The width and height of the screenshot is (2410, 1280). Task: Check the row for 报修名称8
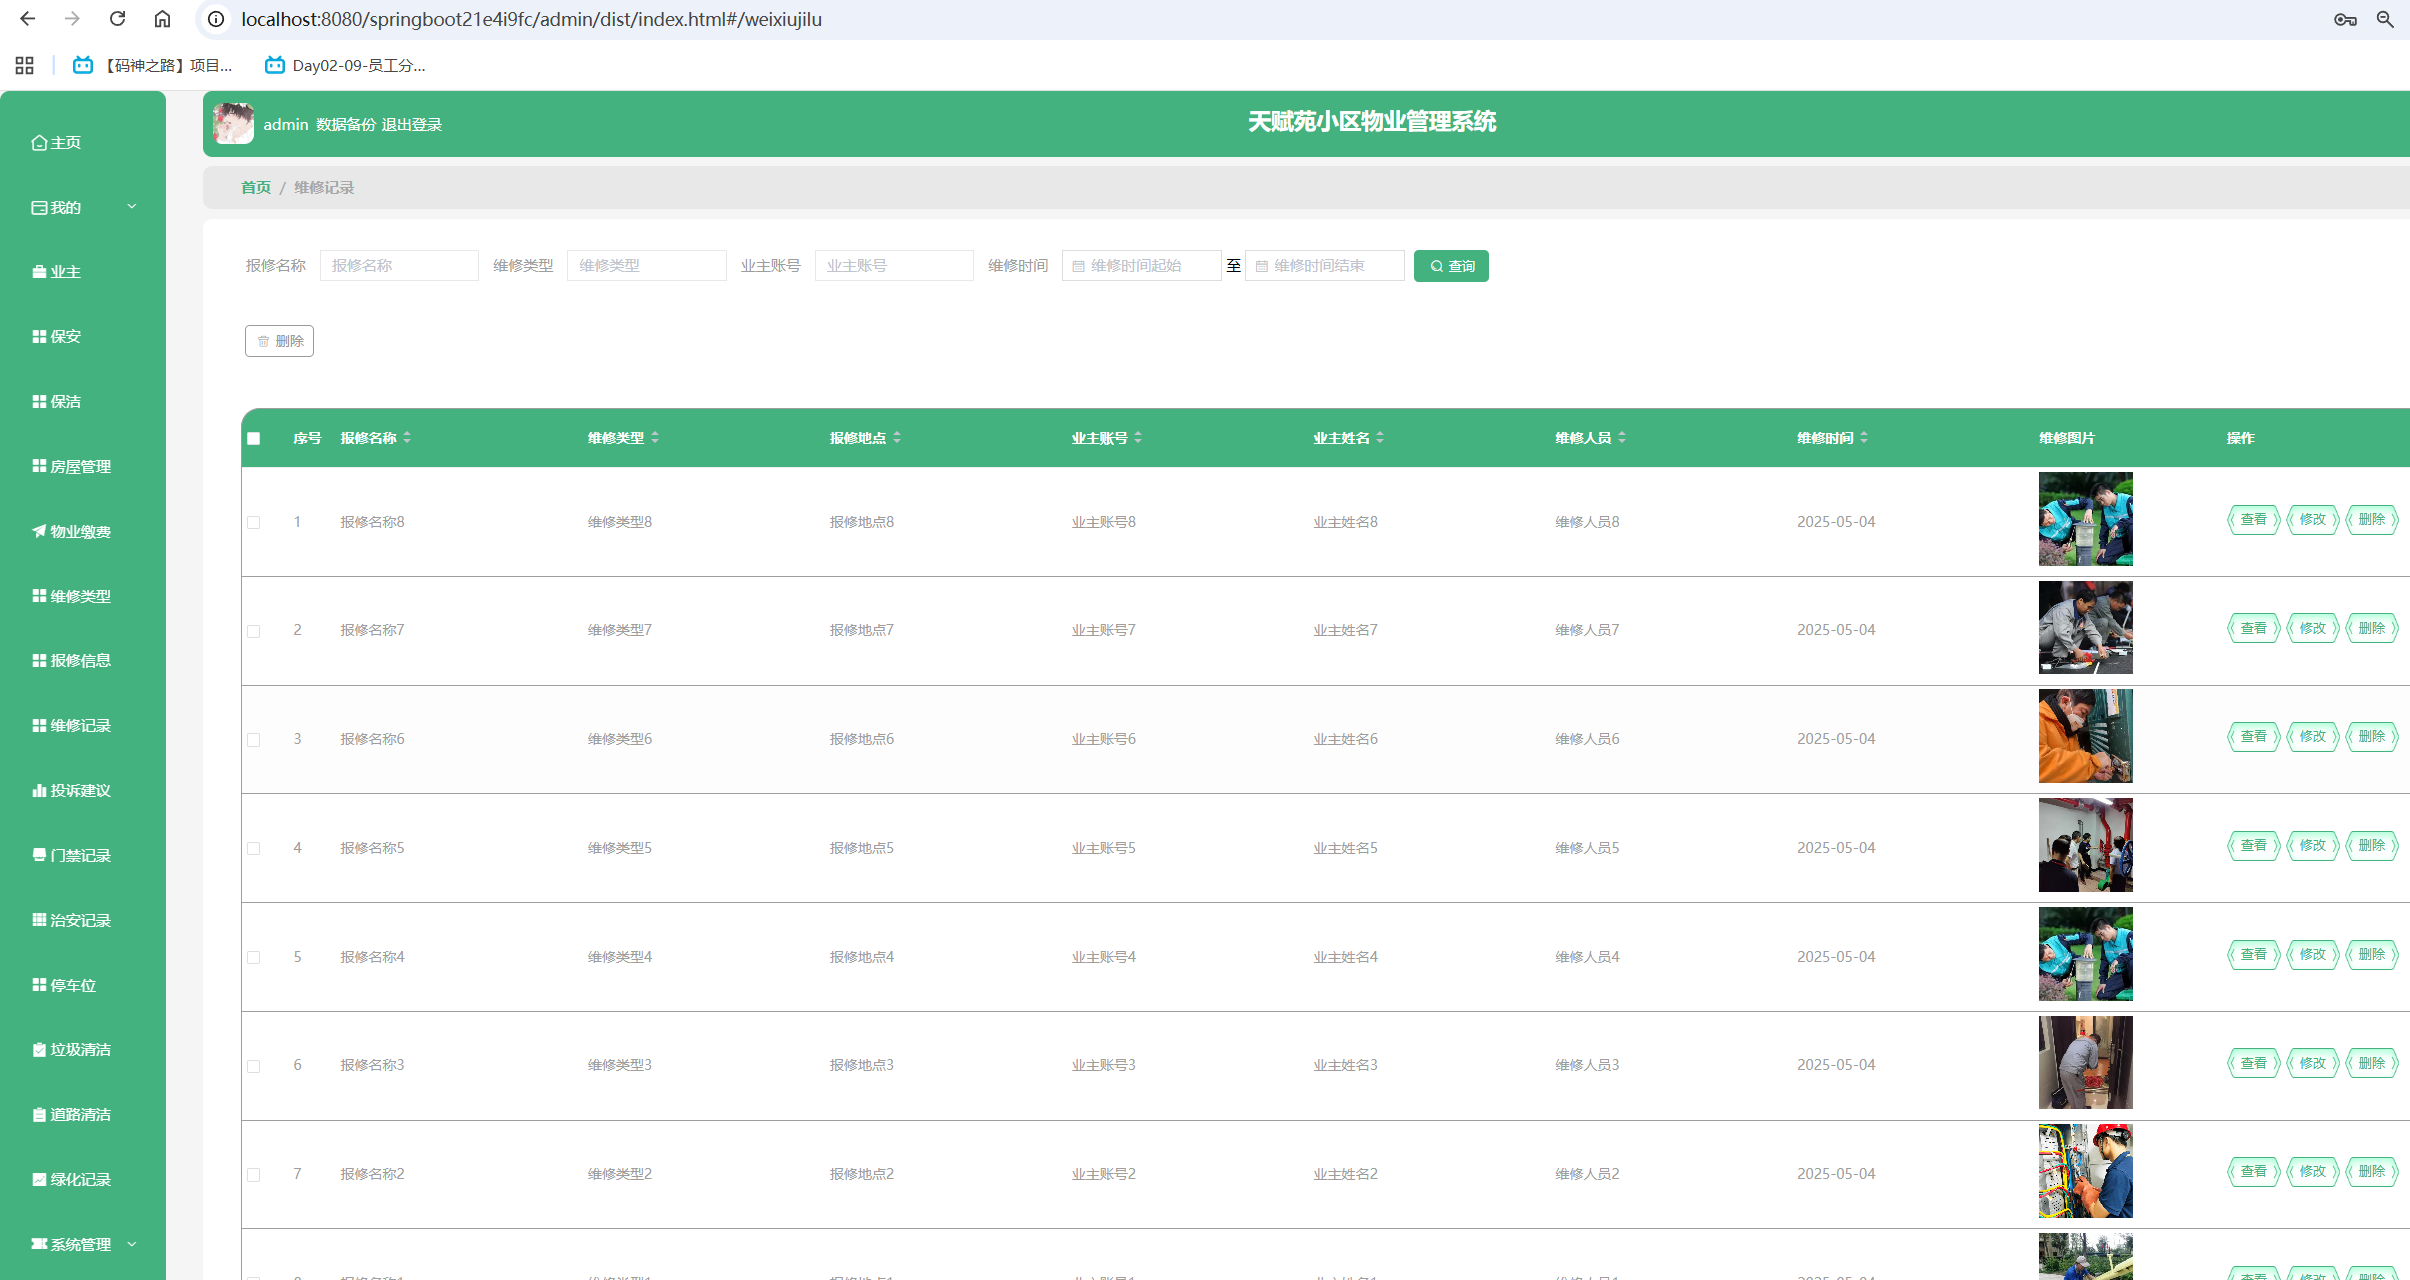(x=254, y=522)
